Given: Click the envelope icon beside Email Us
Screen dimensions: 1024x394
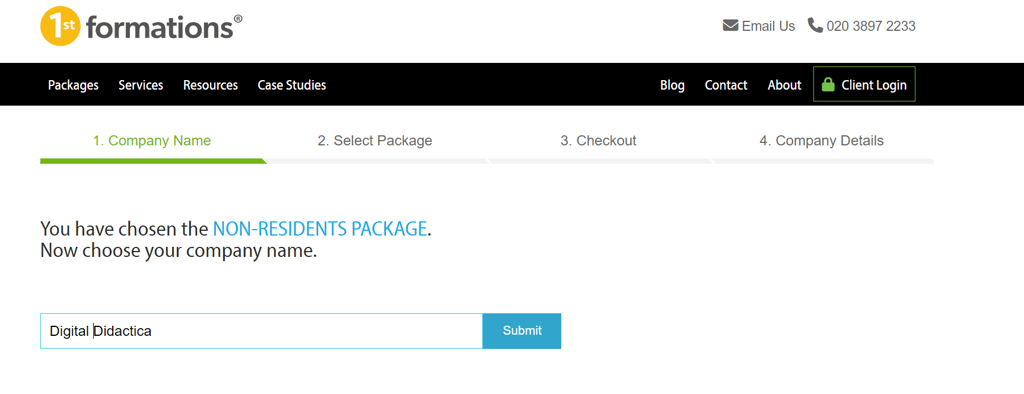Looking at the screenshot, I should coord(730,25).
